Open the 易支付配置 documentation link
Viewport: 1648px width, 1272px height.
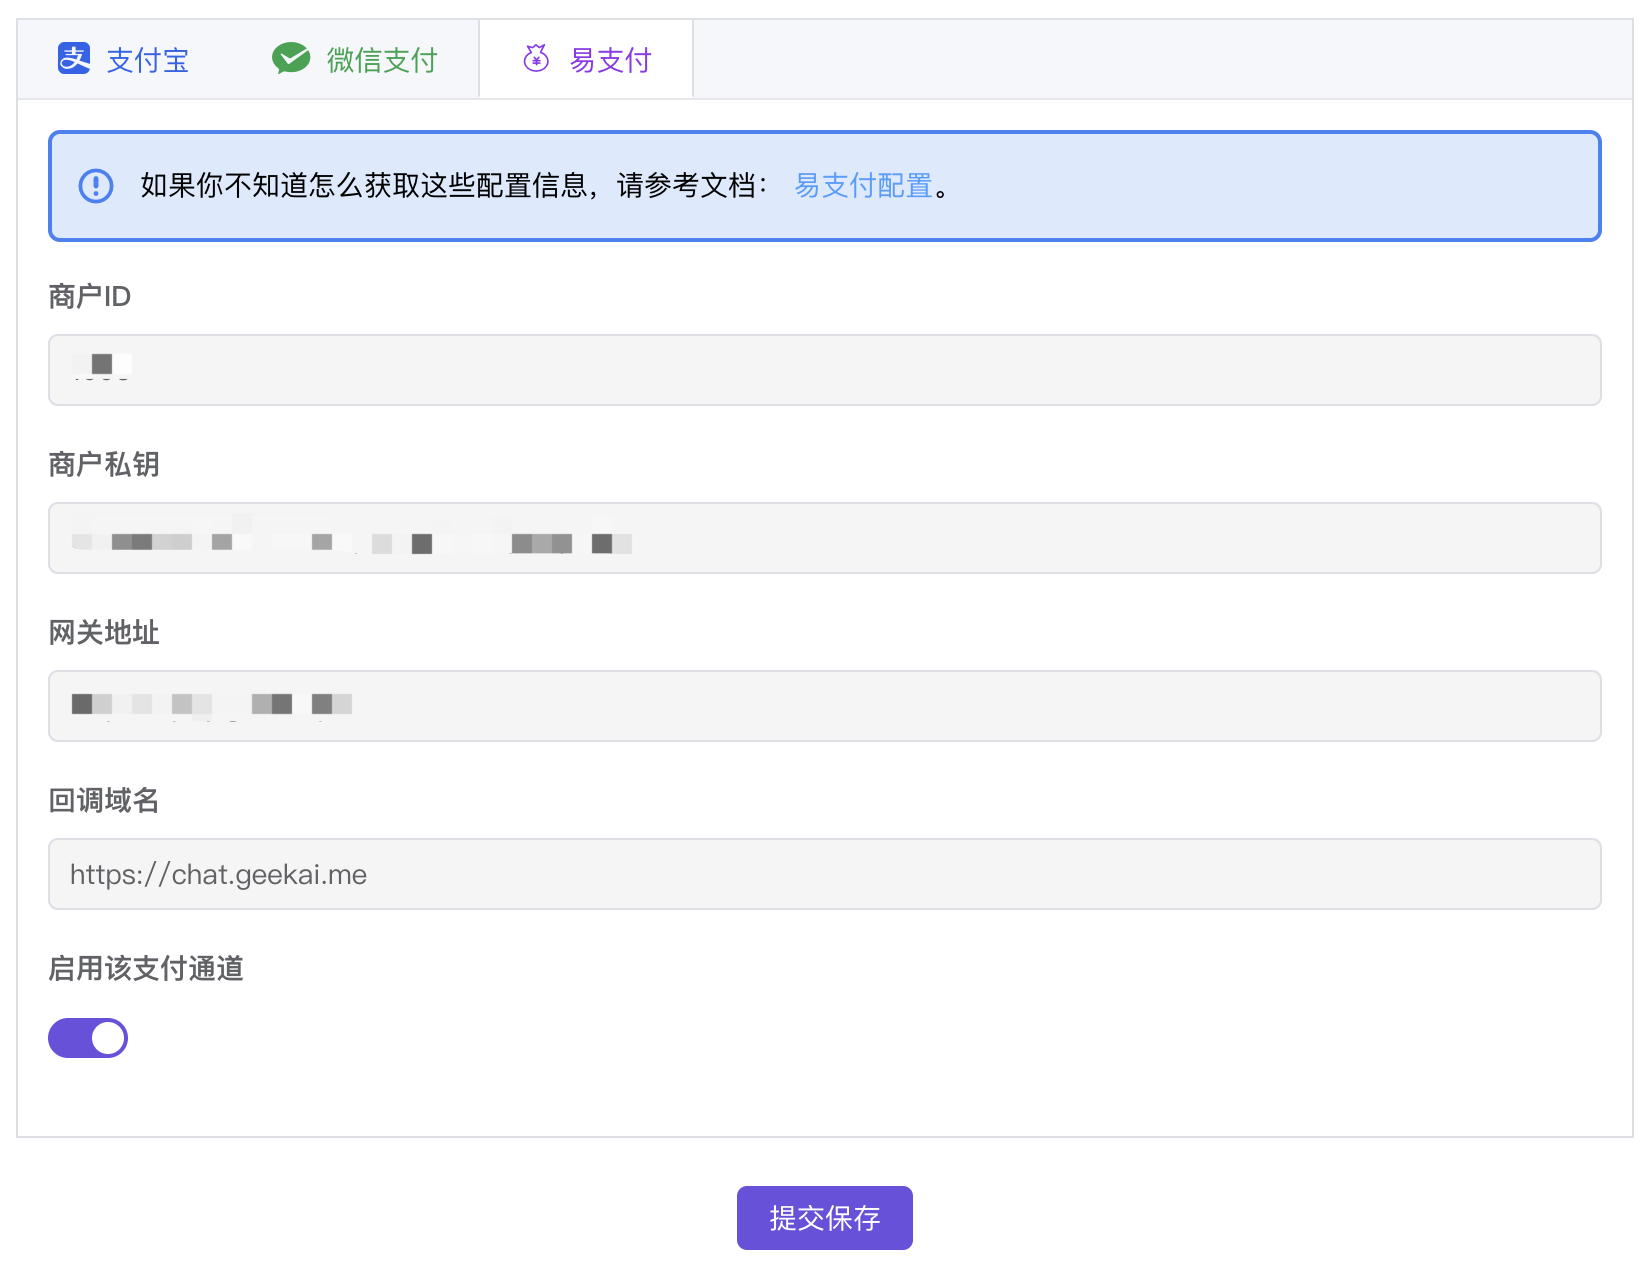click(863, 186)
